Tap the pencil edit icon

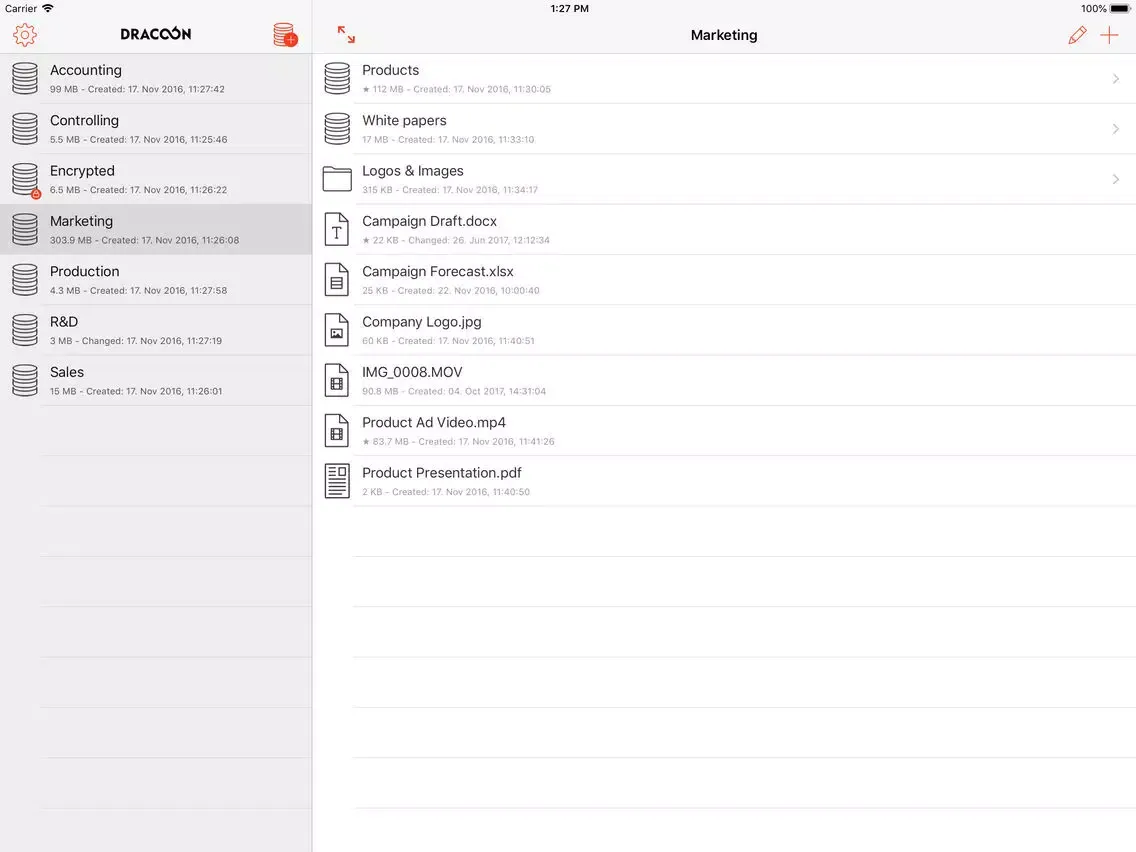pos(1077,35)
